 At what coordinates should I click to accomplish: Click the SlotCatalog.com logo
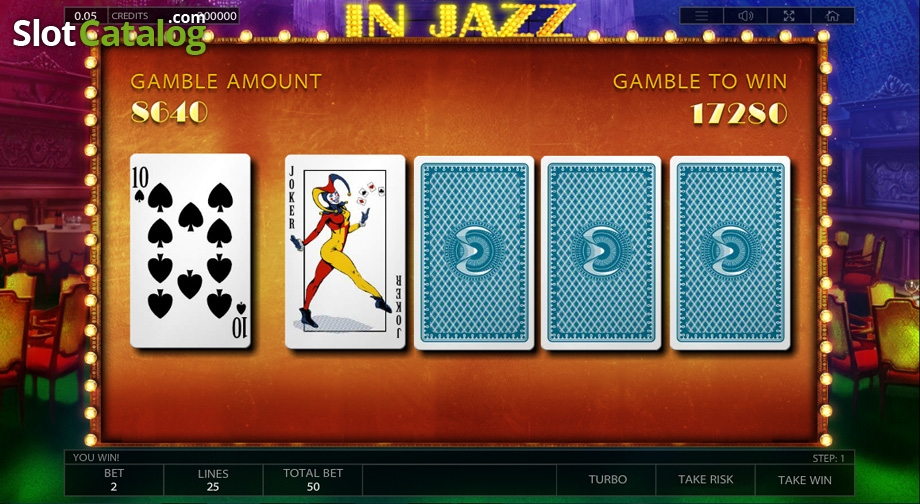tap(110, 32)
